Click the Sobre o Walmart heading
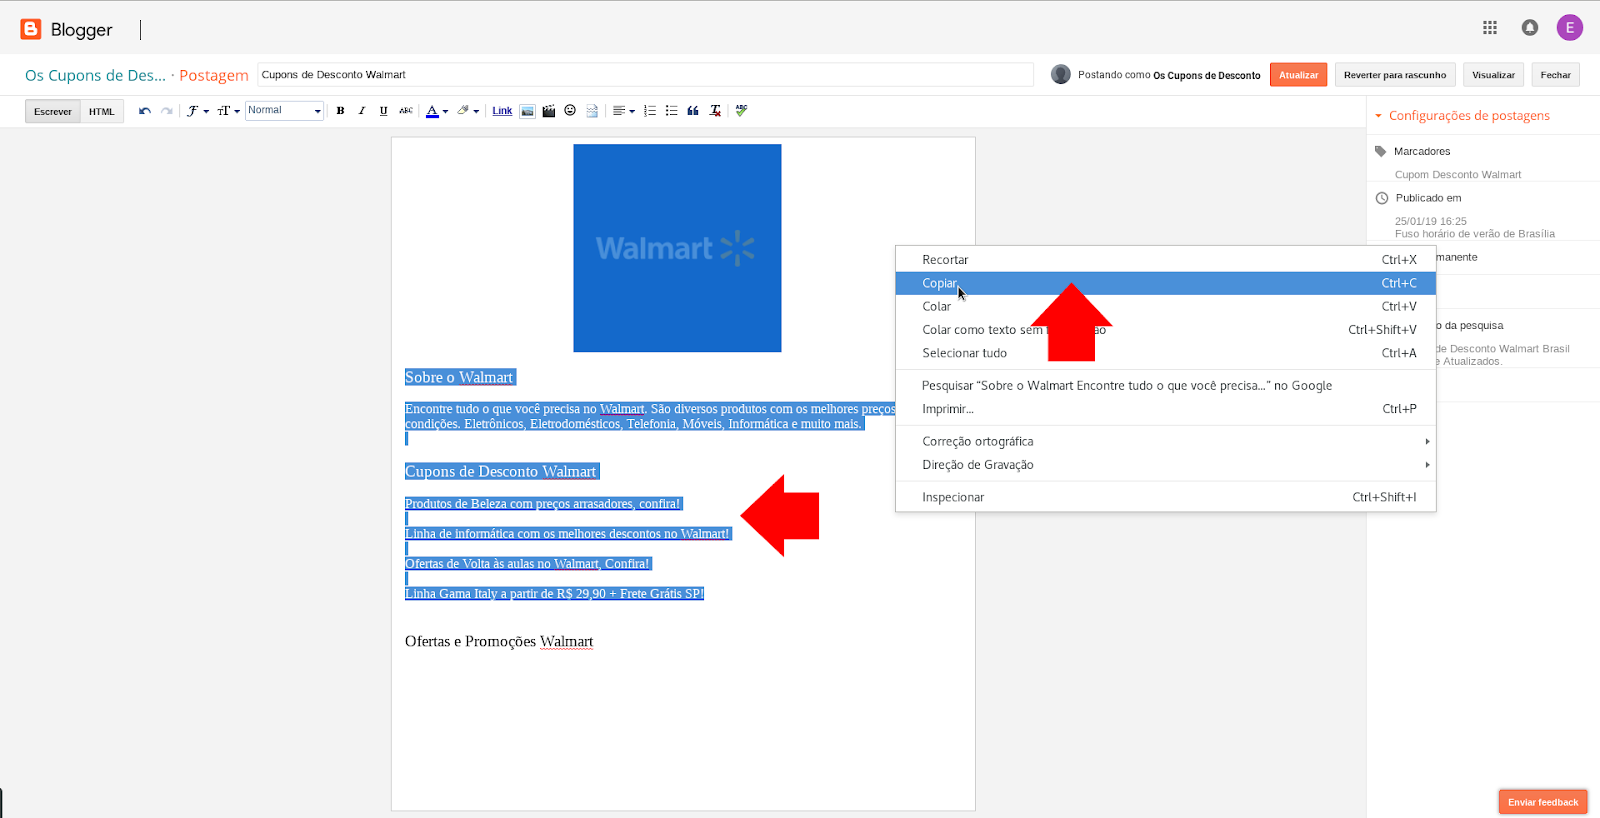Image resolution: width=1600 pixels, height=818 pixels. (459, 378)
